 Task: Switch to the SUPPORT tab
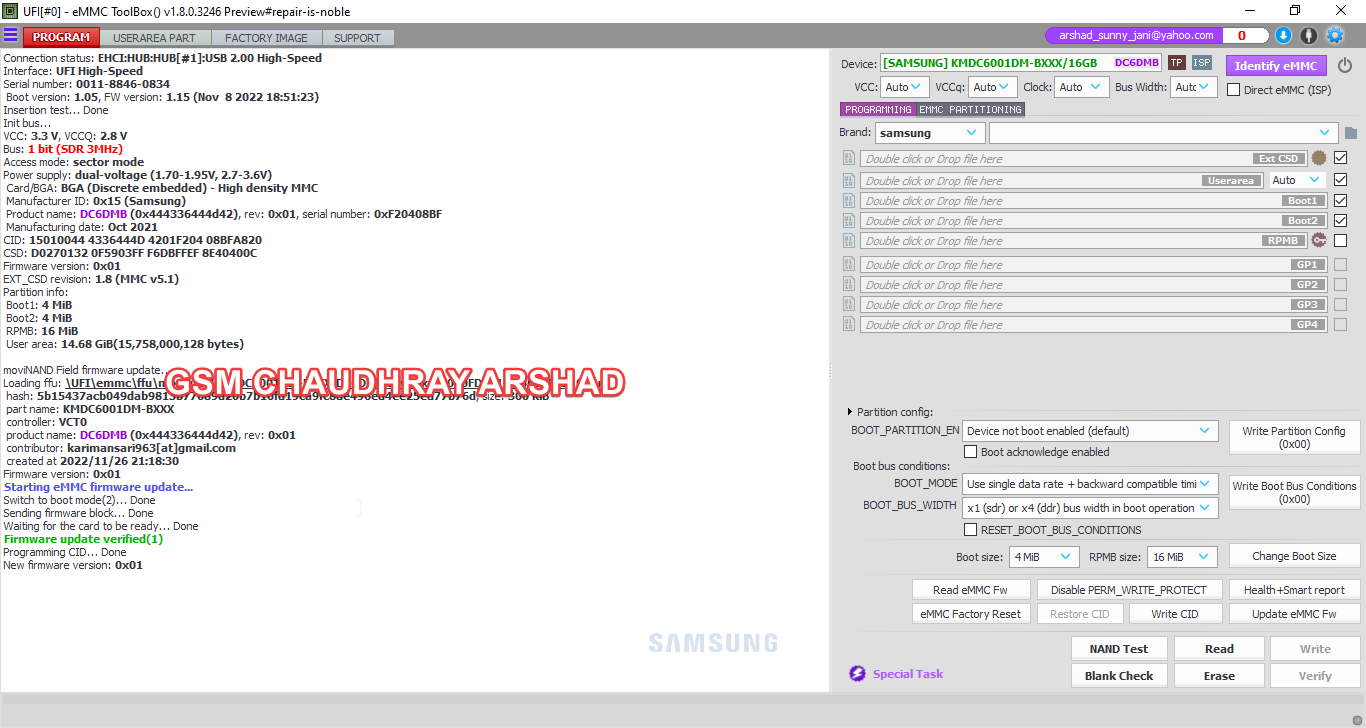(x=357, y=37)
